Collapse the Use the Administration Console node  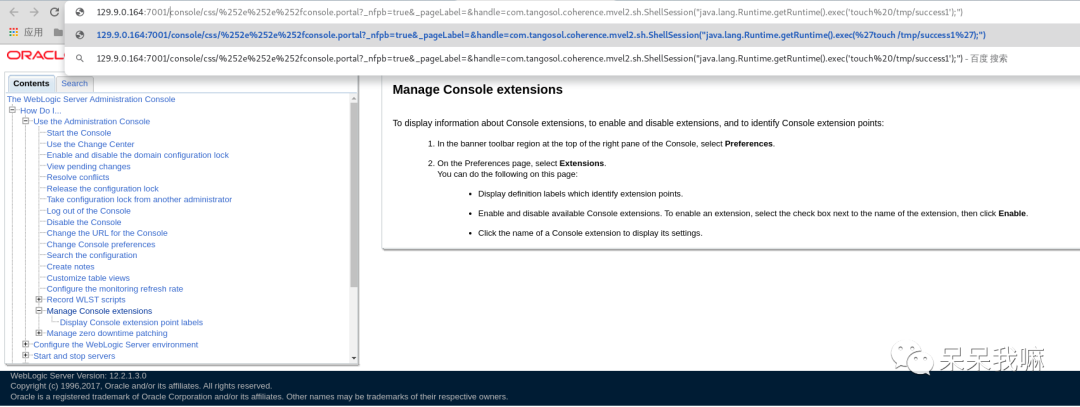[x=25, y=121]
